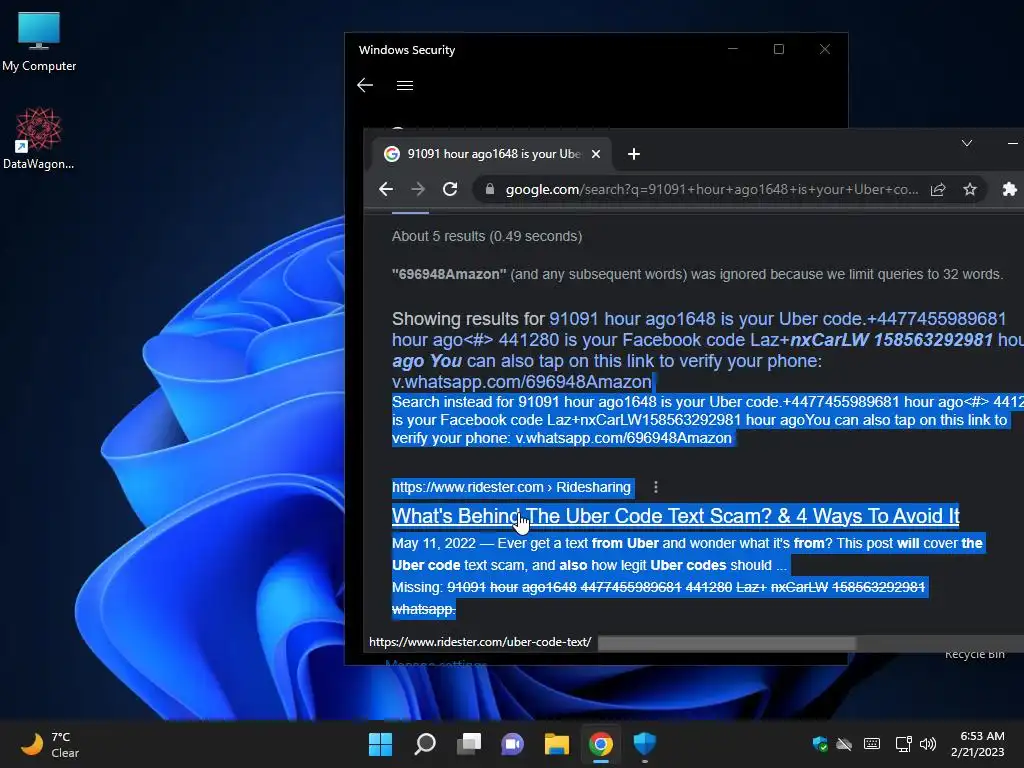Click the horizontal scrollbar in Chrome
Image resolution: width=1024 pixels, height=768 pixels.
726,643
